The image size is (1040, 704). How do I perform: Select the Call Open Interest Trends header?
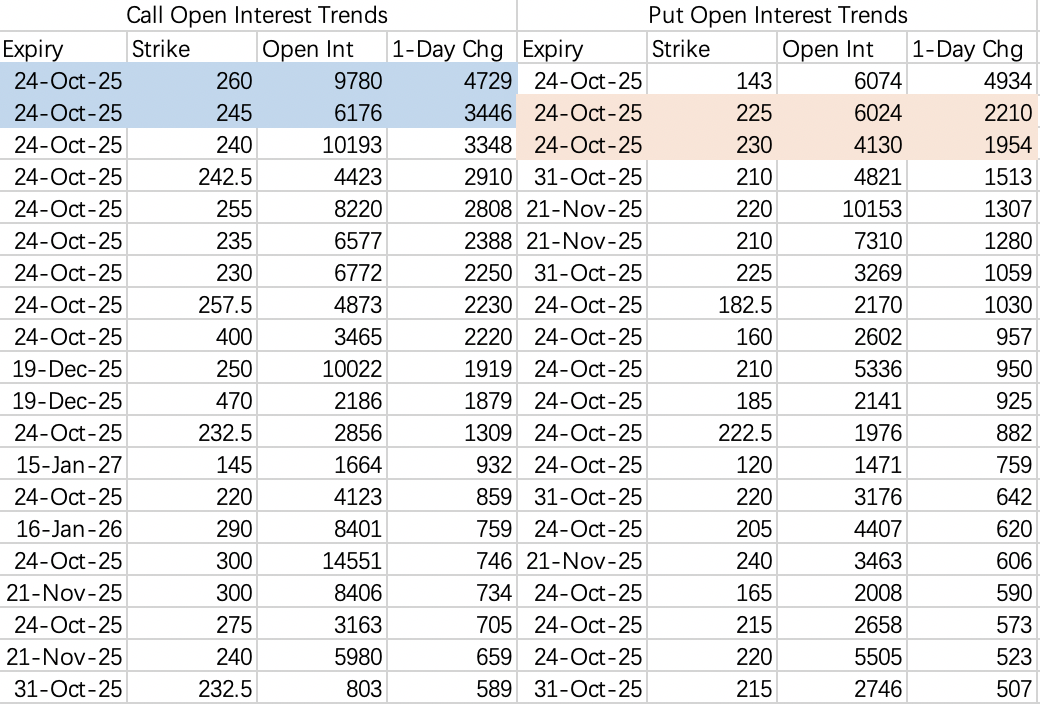[x=257, y=15]
